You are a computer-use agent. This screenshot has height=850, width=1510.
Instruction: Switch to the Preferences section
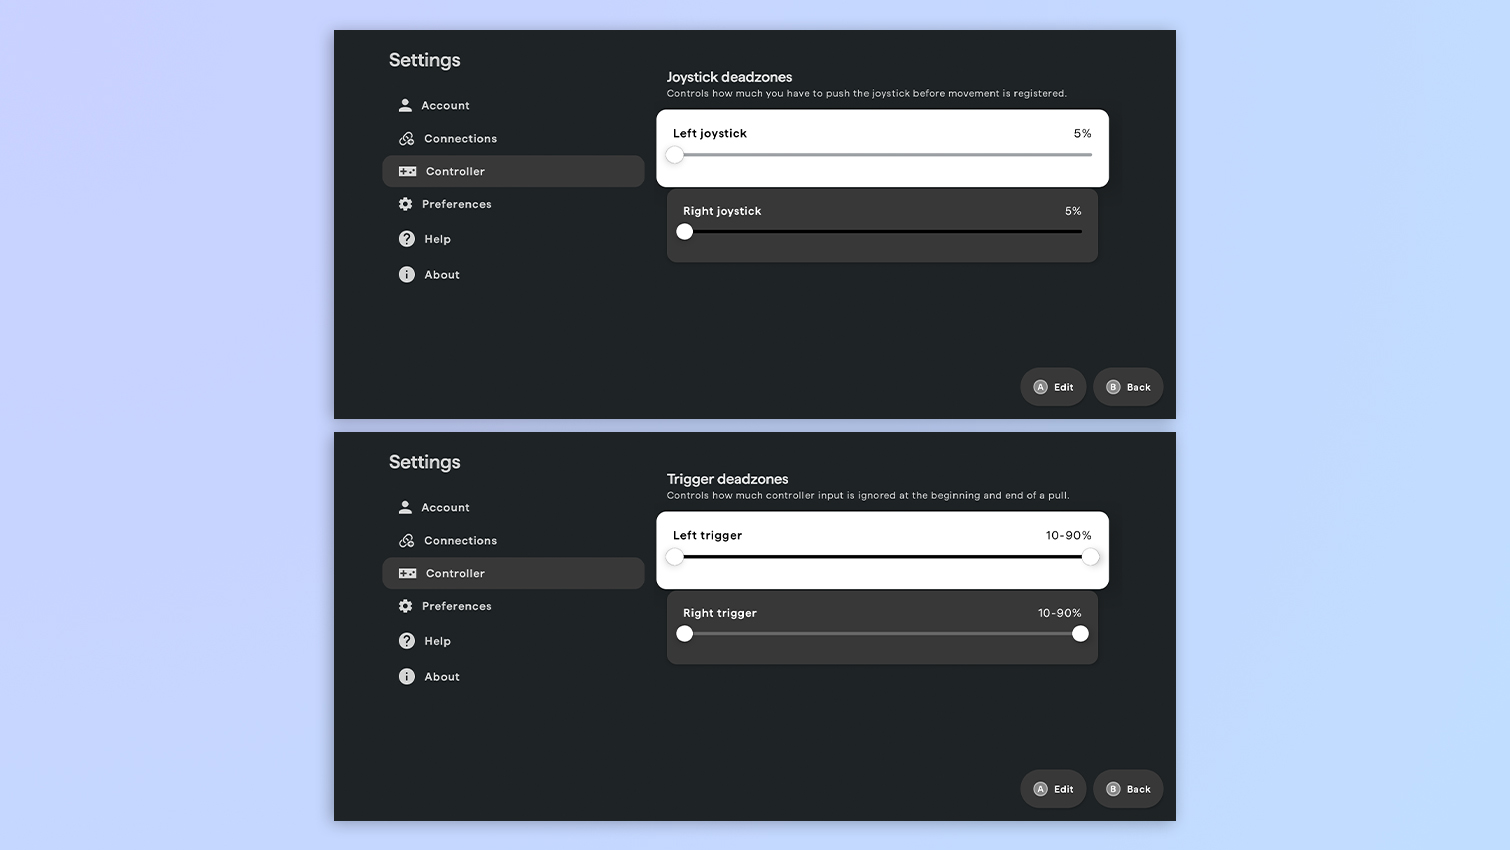click(x=458, y=204)
